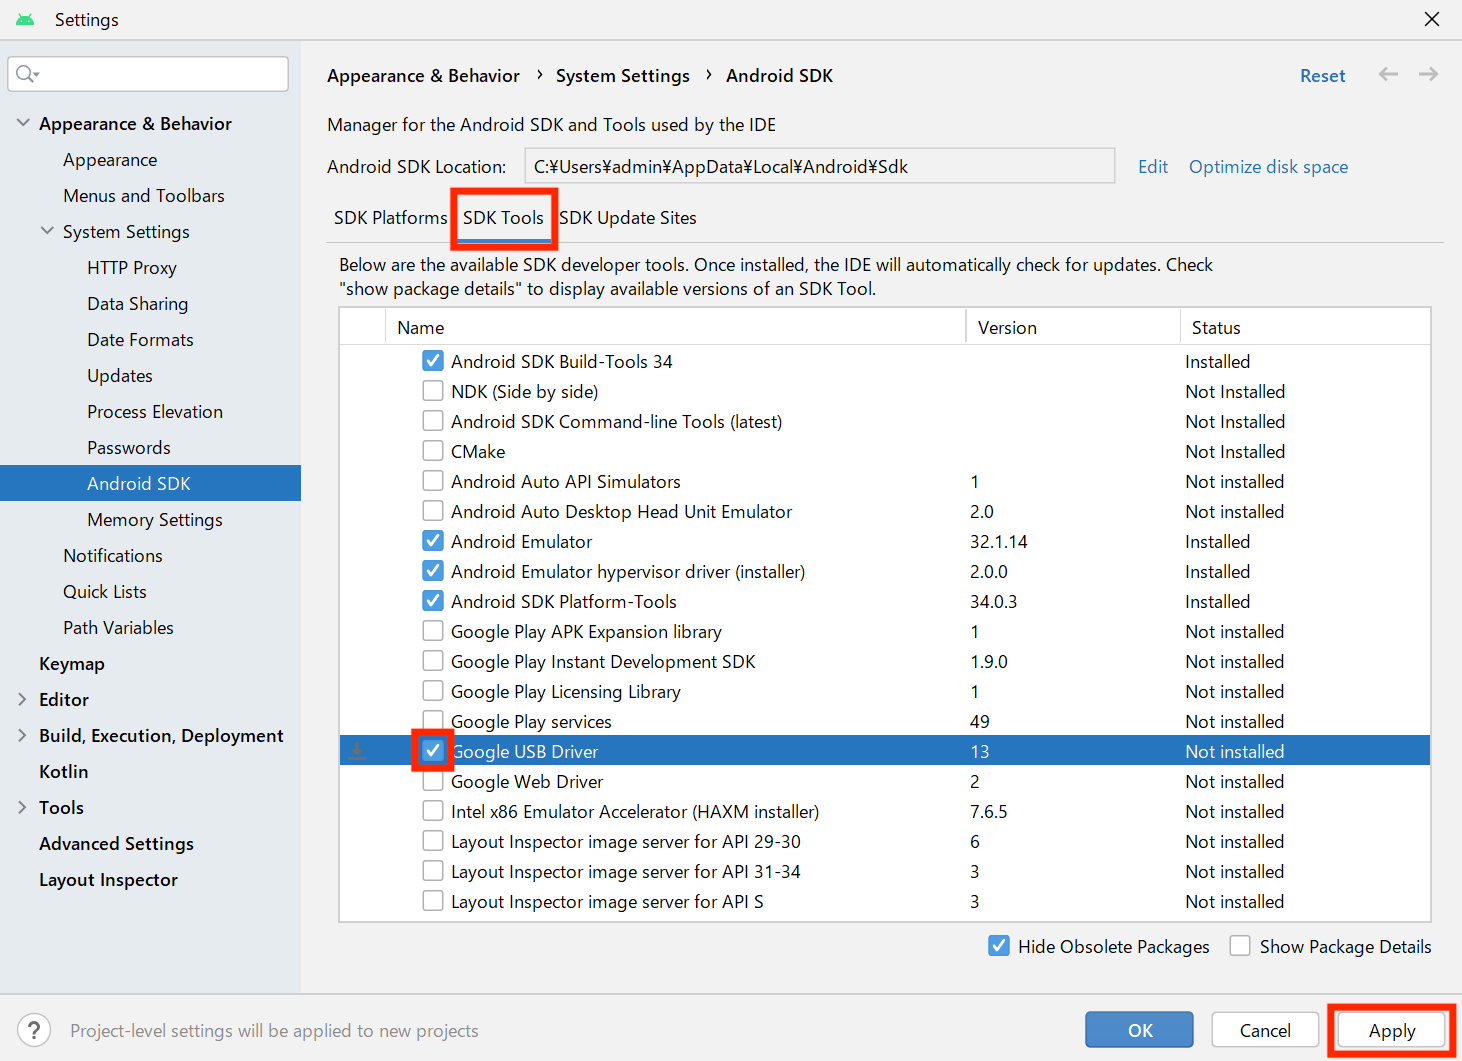Select Process Elevation
1462x1061 pixels.
155,412
